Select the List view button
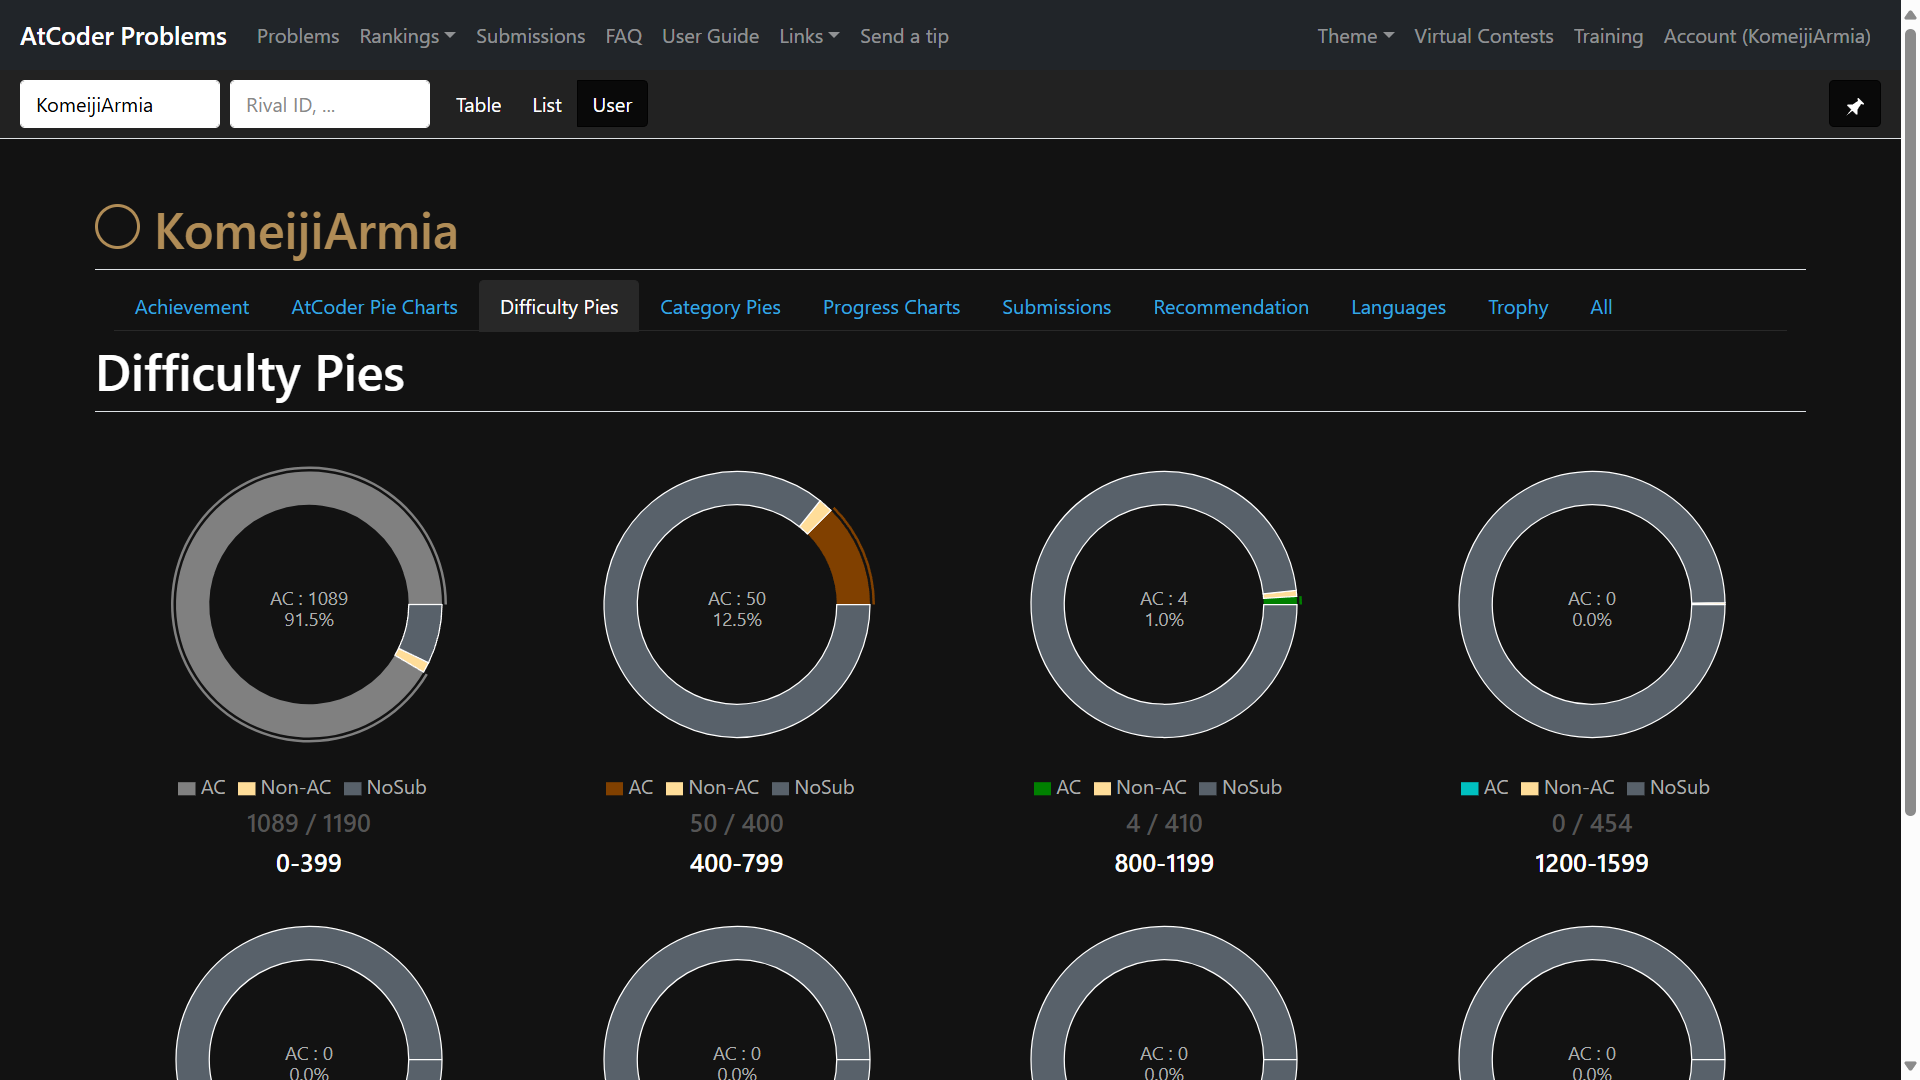1920x1080 pixels. (x=546, y=105)
